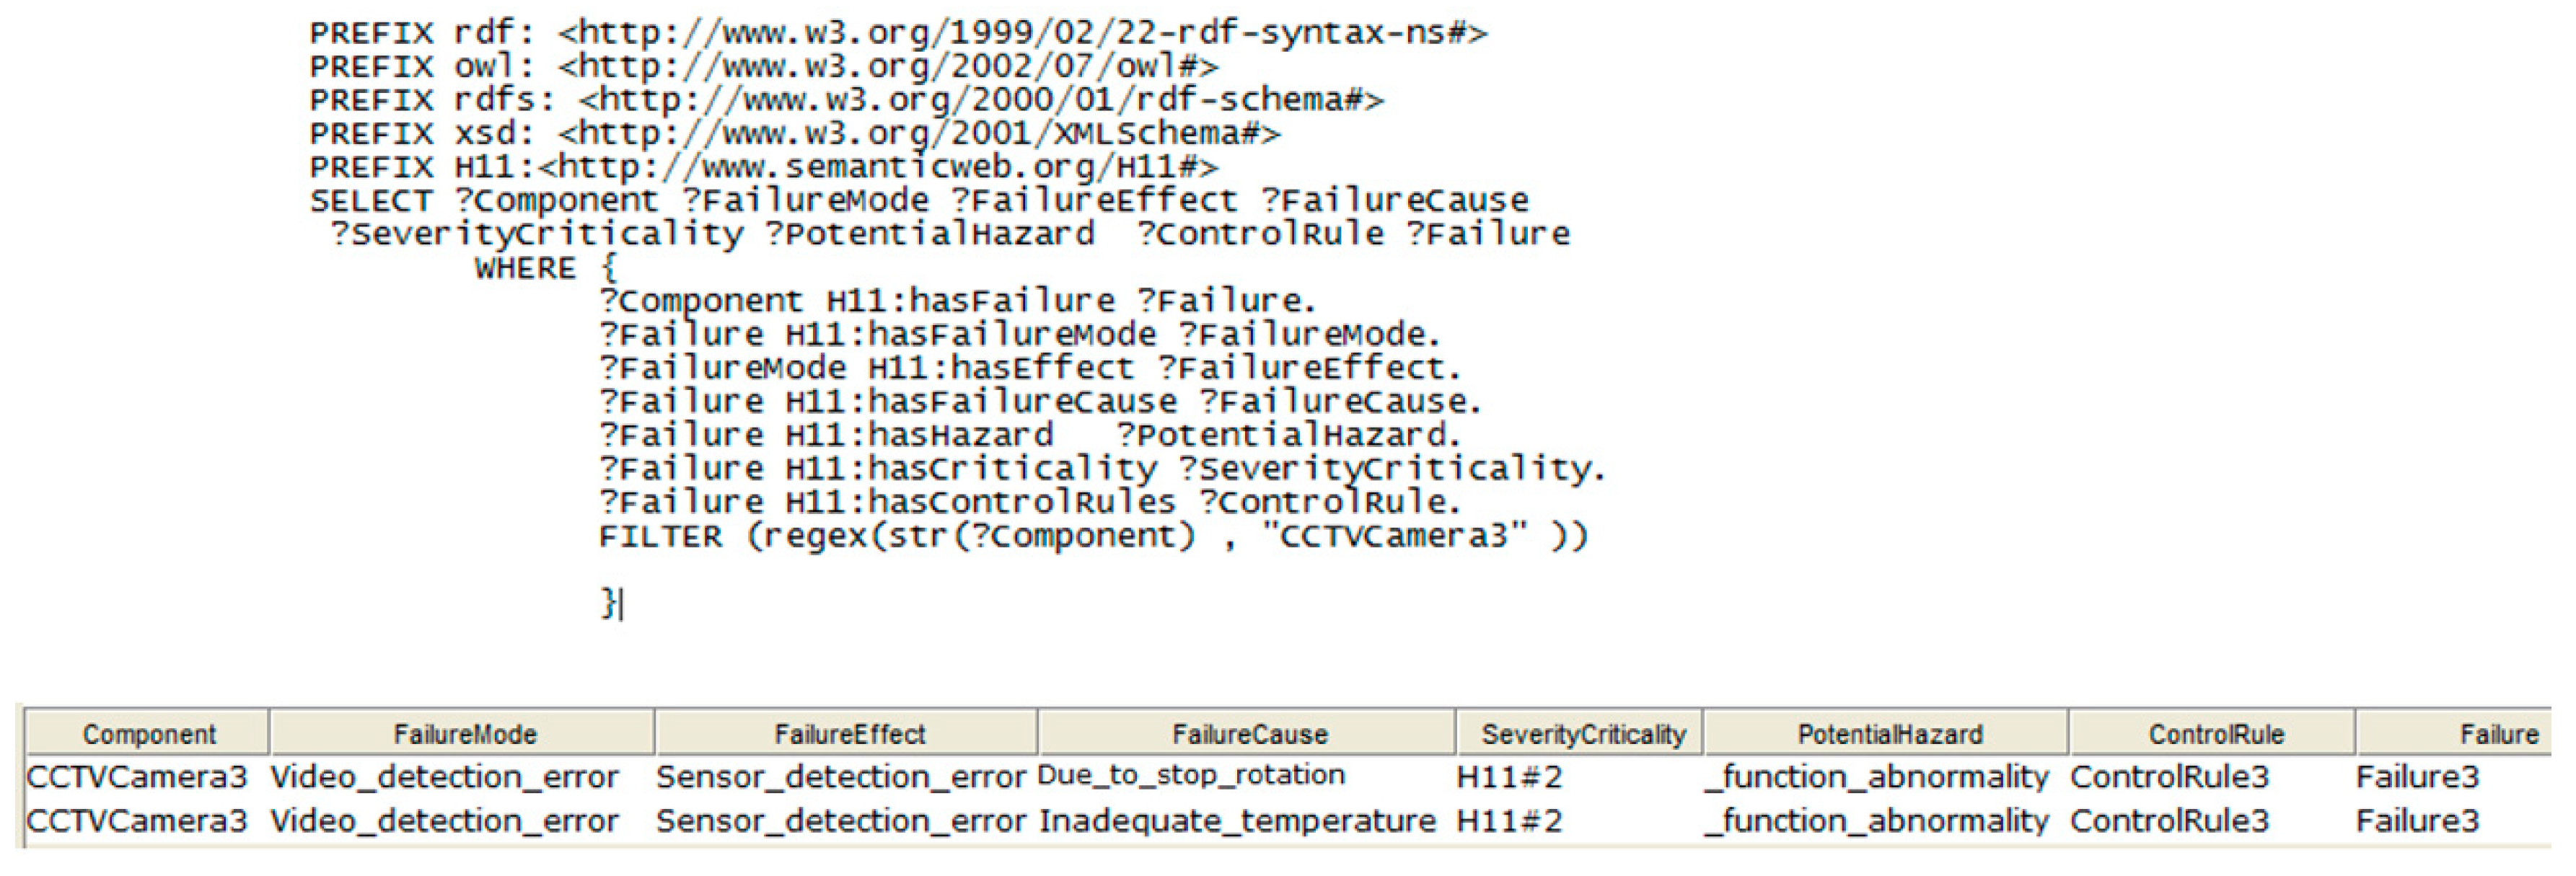The image size is (2576, 876).
Task: Select the Due_to_stop_rotation cell
Action: tap(1190, 775)
